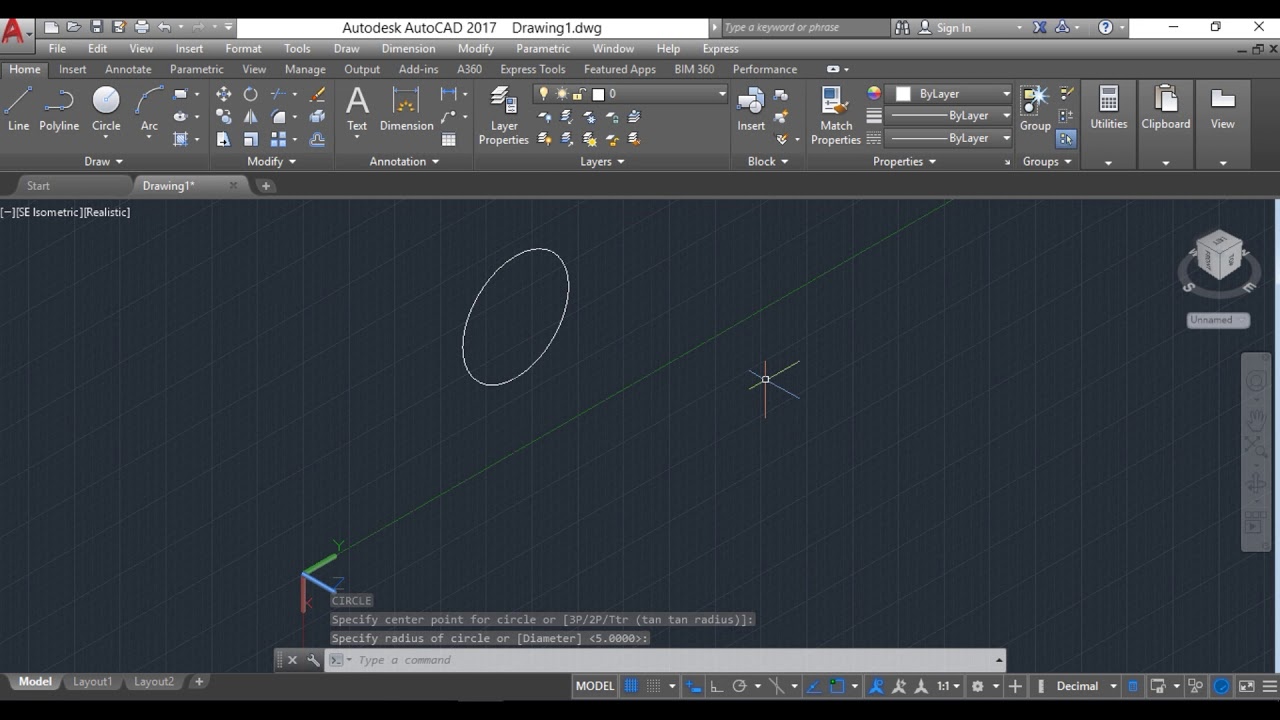Activate the Rotate tool
Screen dimensions: 1280x720
250,94
